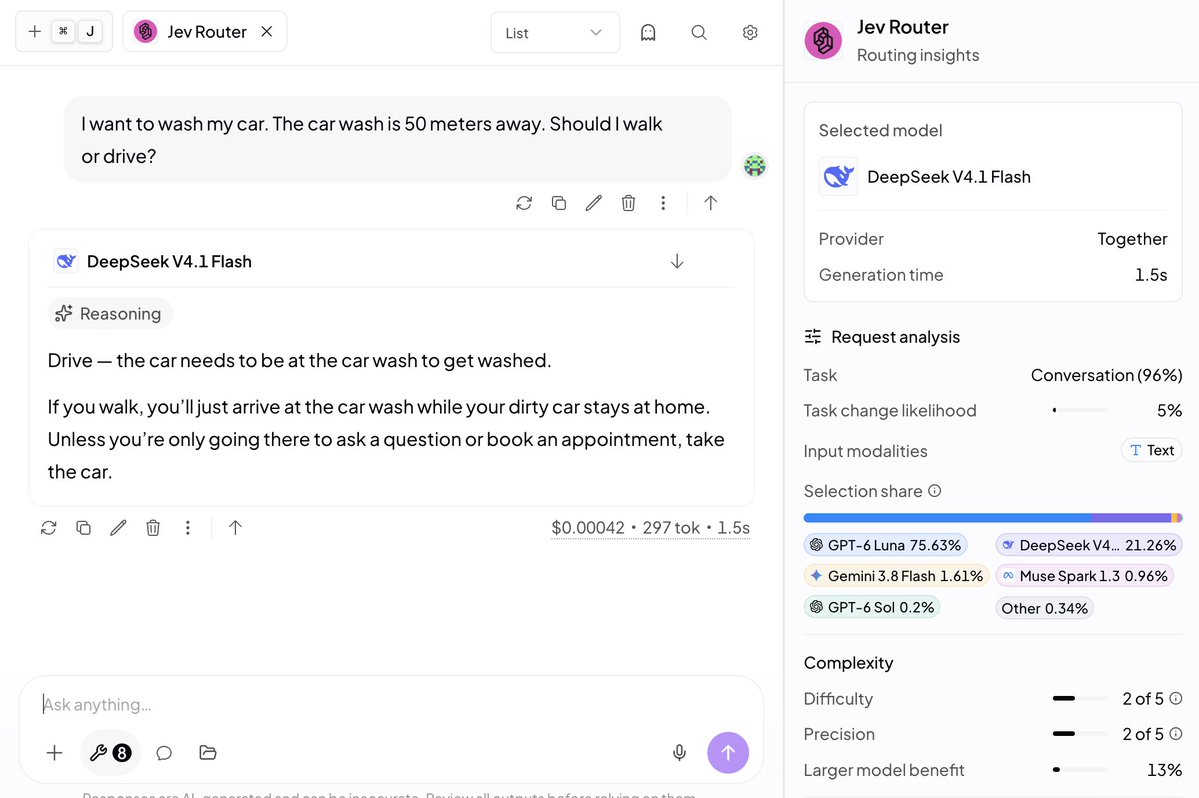Add an attachment with the plus icon

[54, 753]
